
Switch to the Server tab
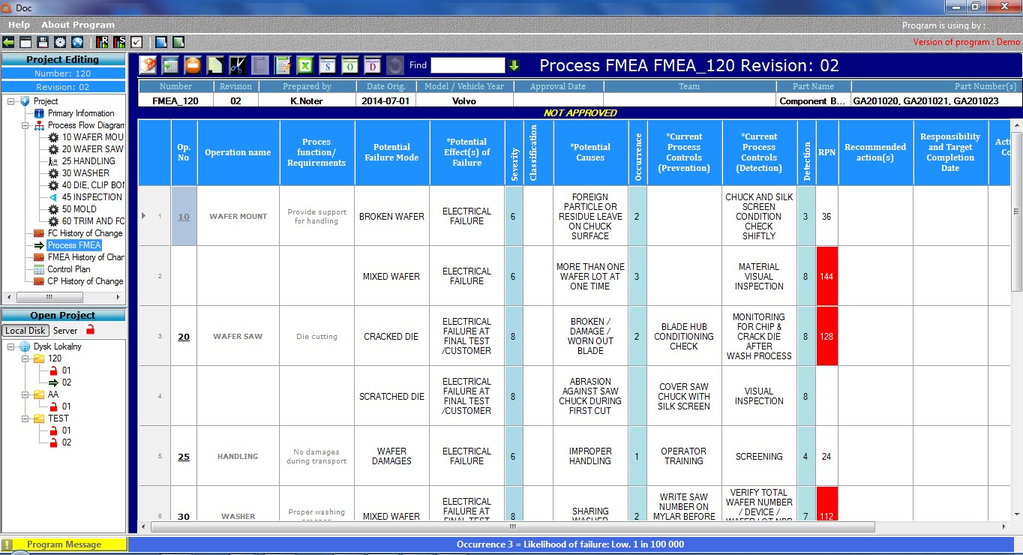[x=65, y=331]
